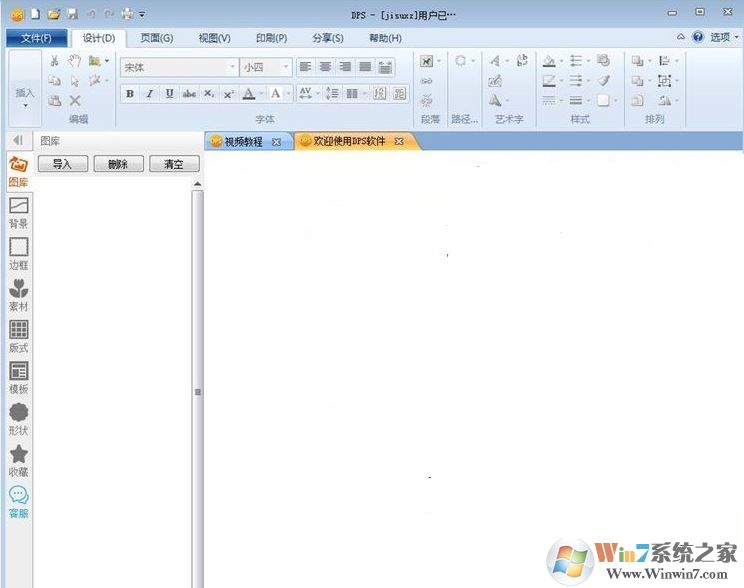This screenshot has height=588, width=744.
Task: Switch to the 视图(V) ribbon tab
Action: (214, 38)
